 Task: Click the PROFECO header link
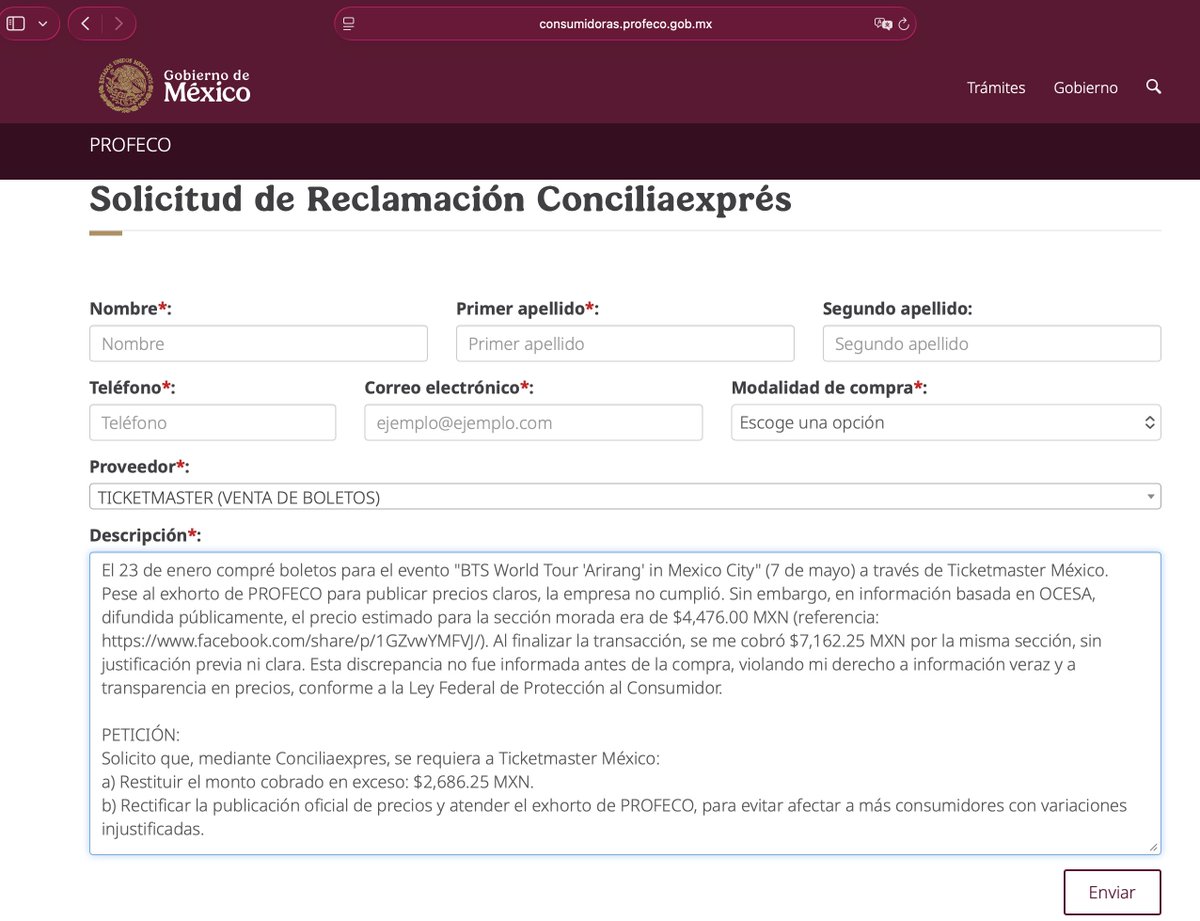(130, 144)
